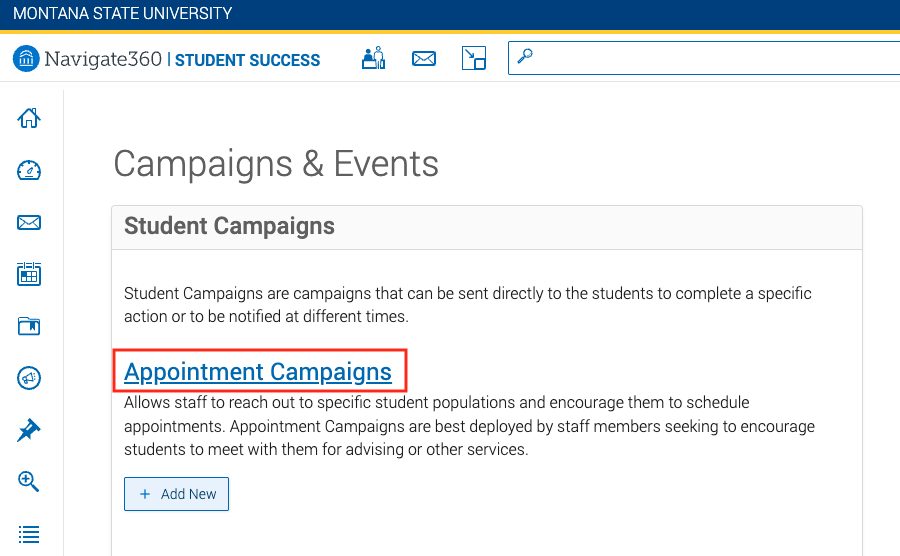Open the list icon in the sidebar
Viewport: 900px width, 556px height.
(29, 534)
